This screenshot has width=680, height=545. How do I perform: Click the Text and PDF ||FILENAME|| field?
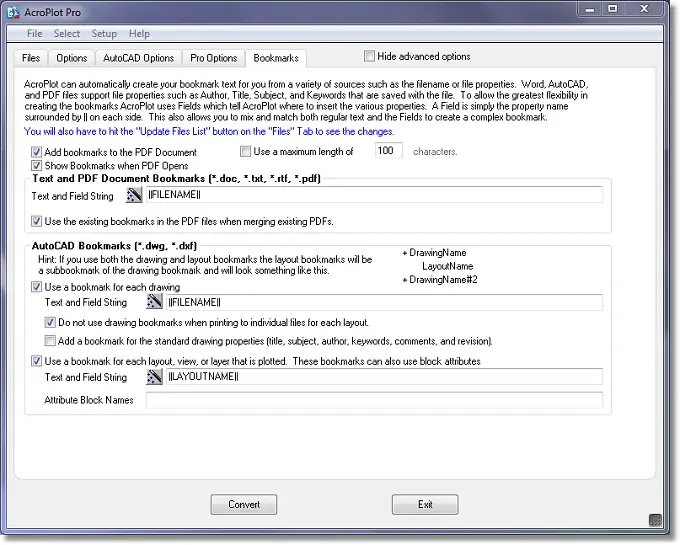tap(374, 195)
